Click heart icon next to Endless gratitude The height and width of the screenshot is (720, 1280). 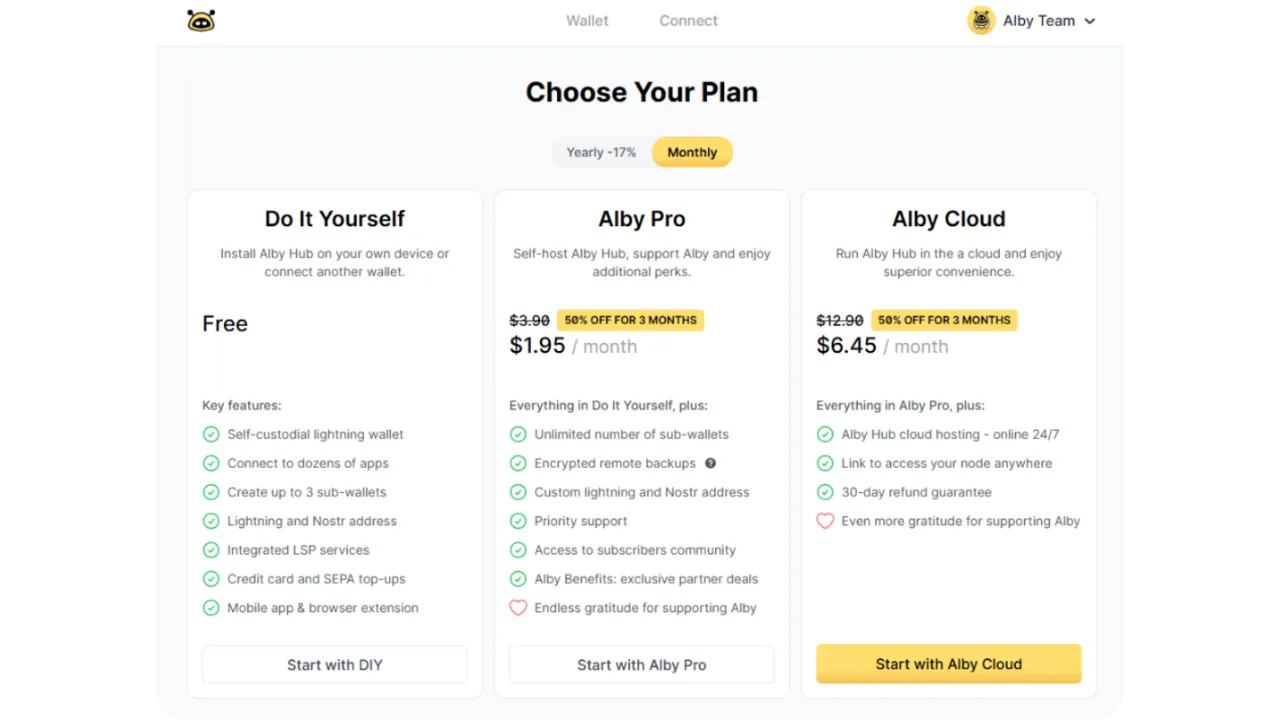[518, 608]
